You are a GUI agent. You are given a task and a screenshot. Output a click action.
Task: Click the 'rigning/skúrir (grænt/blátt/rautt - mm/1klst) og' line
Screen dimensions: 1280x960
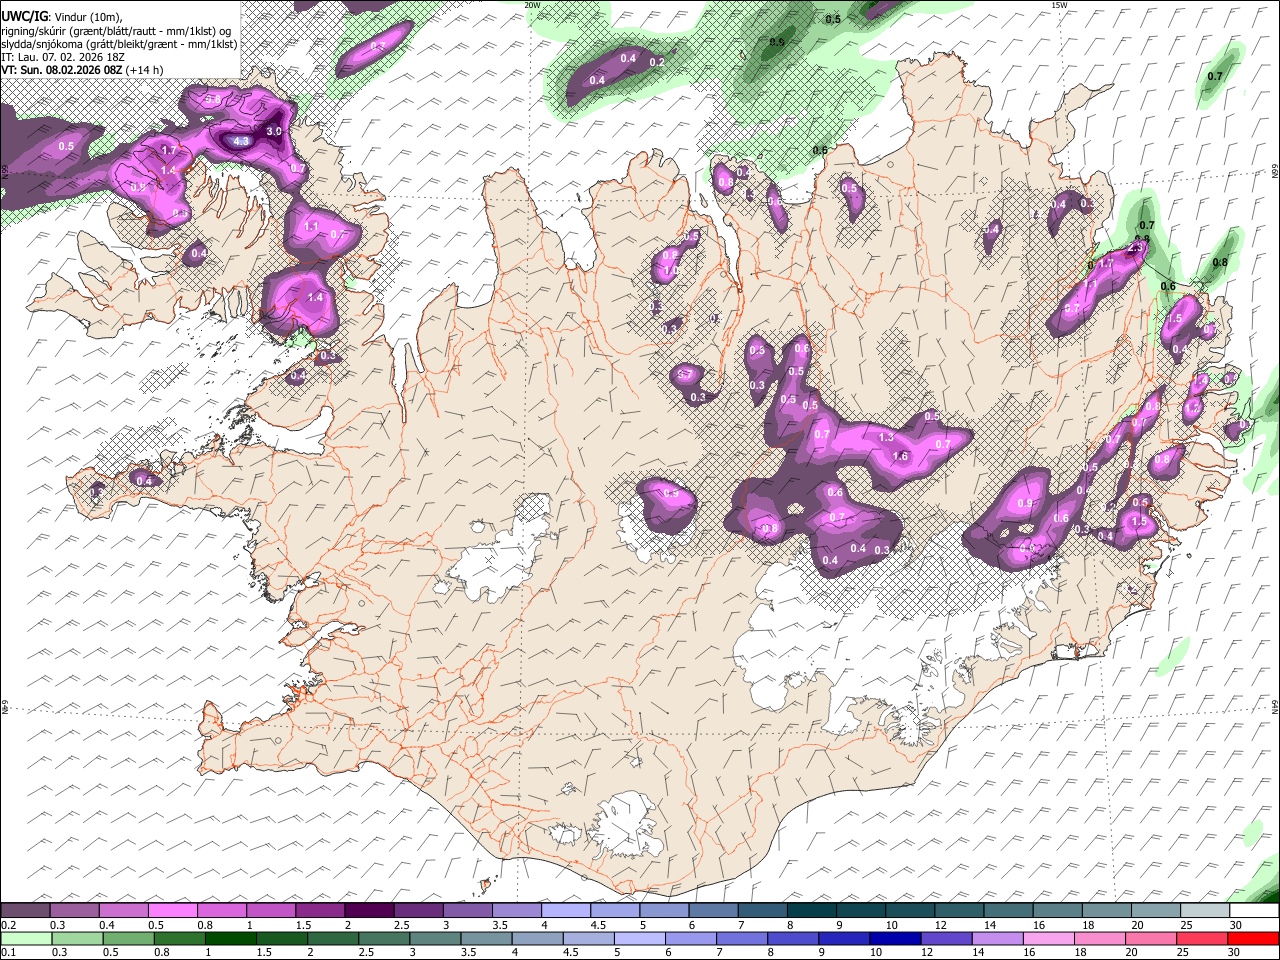point(116,31)
